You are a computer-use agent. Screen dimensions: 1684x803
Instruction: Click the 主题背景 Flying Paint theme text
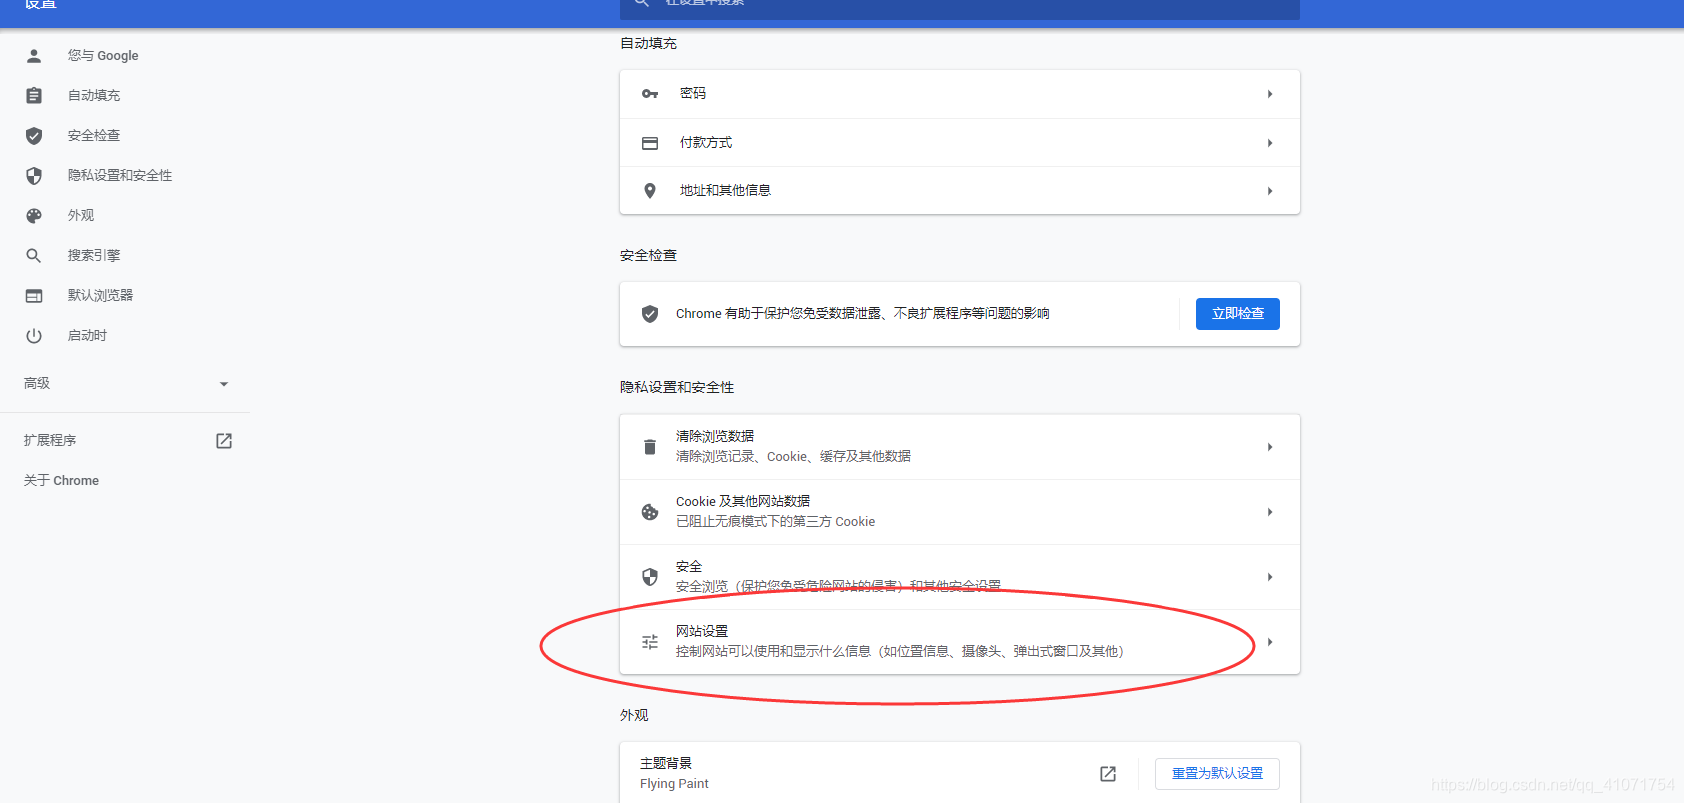[674, 774]
